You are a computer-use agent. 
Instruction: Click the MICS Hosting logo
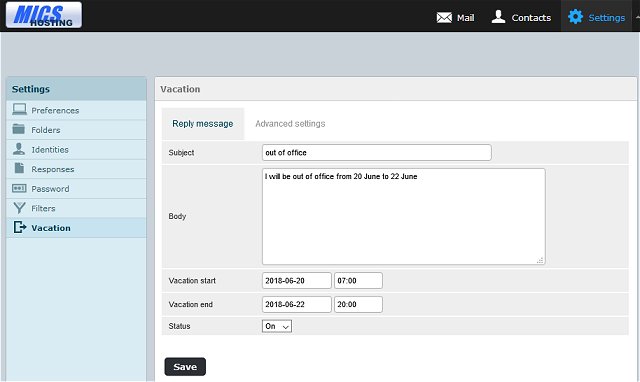(x=44, y=15)
